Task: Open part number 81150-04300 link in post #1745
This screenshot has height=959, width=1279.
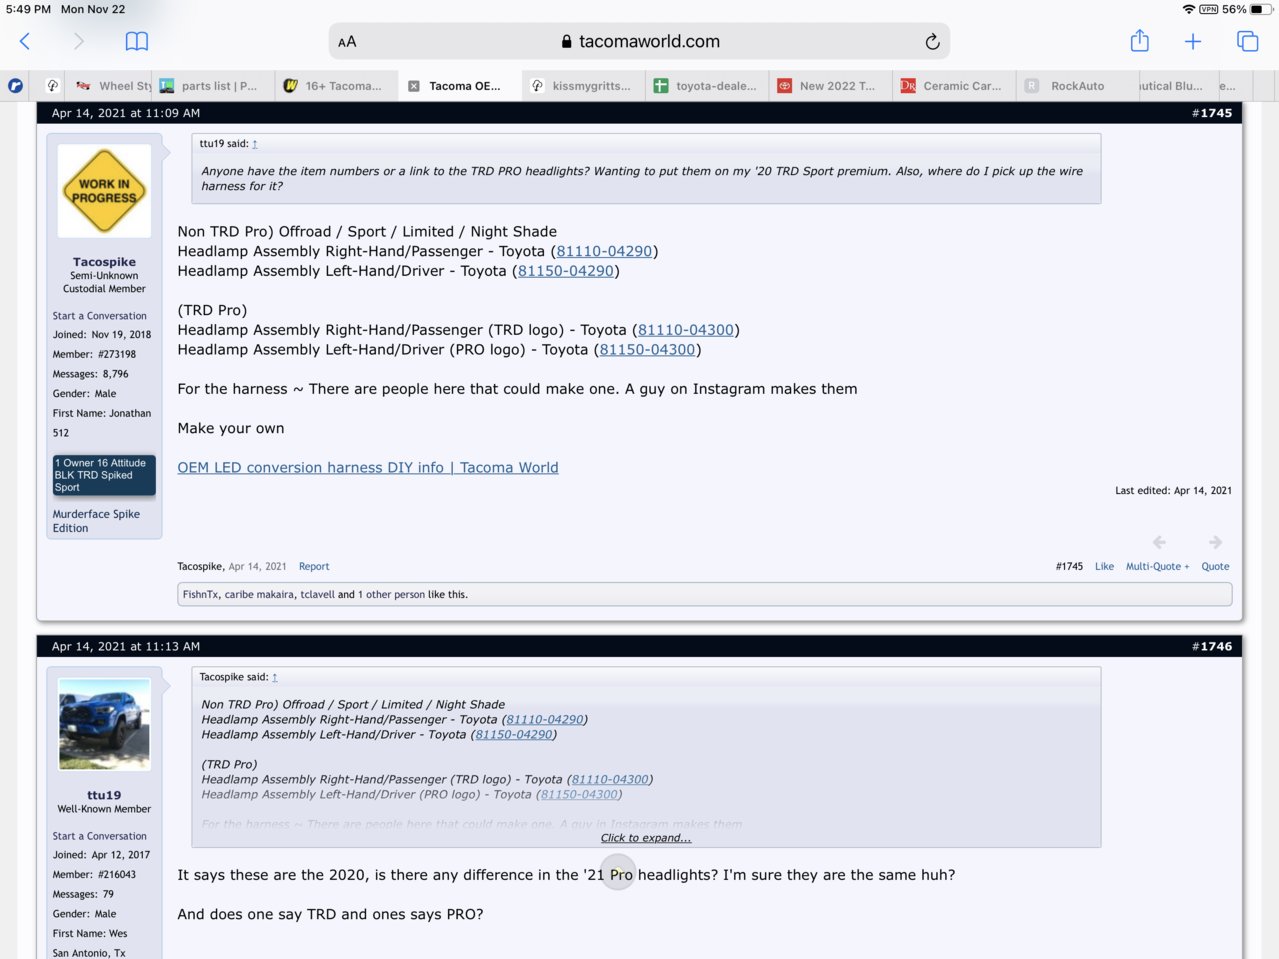Action: tap(647, 349)
